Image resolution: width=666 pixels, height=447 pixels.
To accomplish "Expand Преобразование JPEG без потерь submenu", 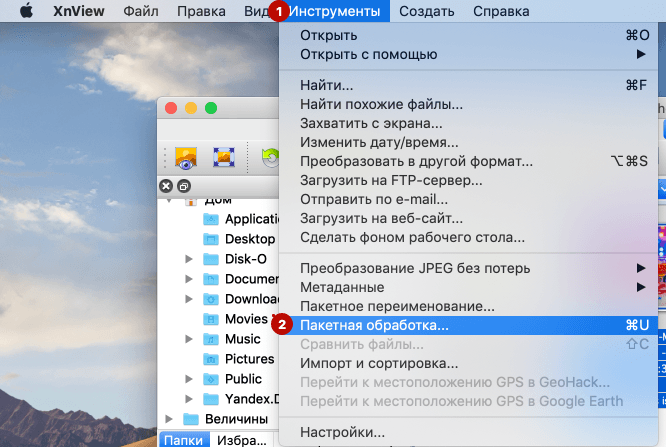I will tap(468, 268).
